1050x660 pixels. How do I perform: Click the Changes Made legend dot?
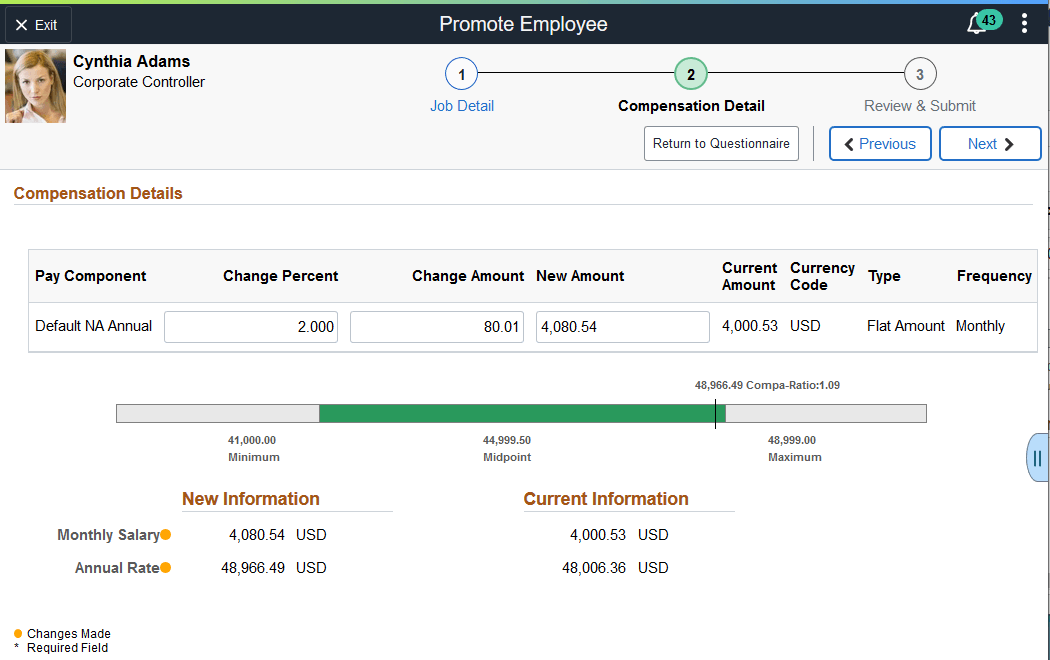coord(17,633)
